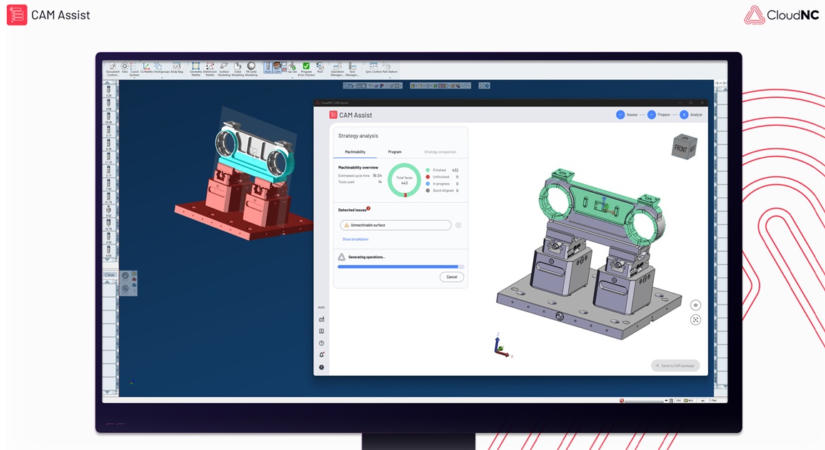Click the blue square Geometry toolbar icon

click(x=195, y=66)
